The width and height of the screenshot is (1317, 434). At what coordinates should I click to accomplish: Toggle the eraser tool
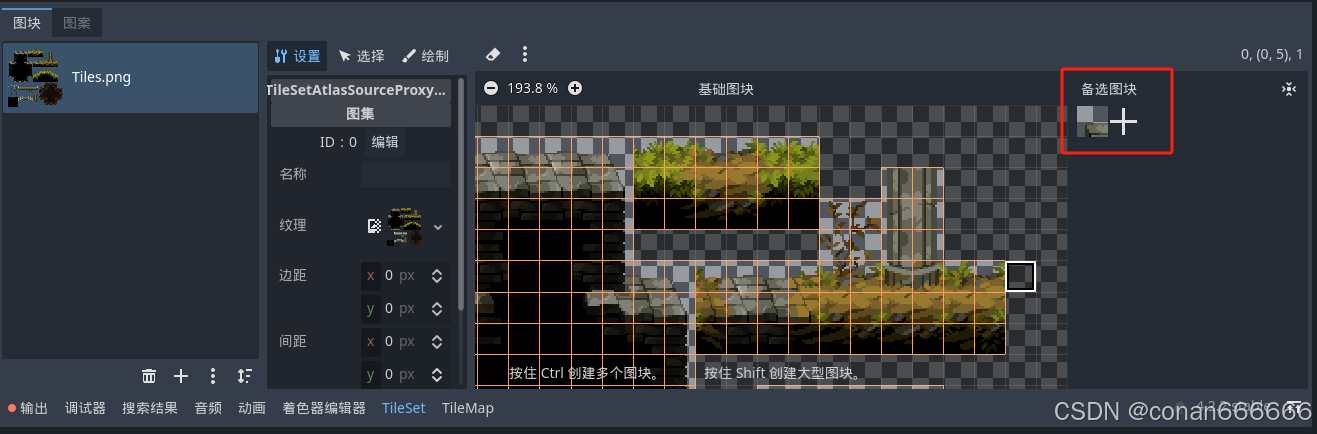pyautogui.click(x=492, y=55)
